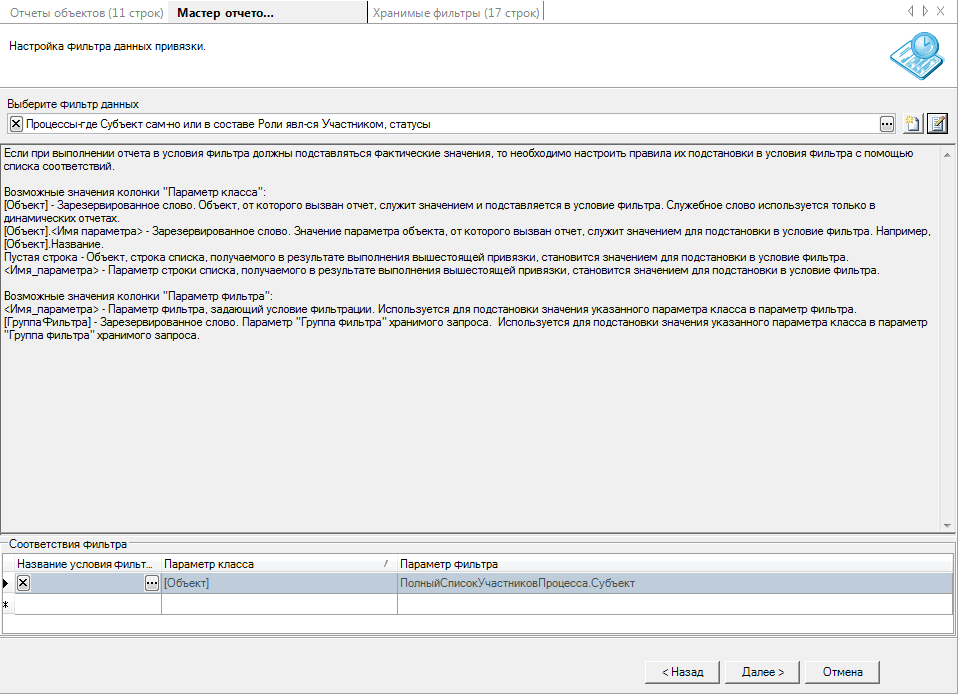
Task: Click the description scrollbar up arrow
Action: point(947,153)
